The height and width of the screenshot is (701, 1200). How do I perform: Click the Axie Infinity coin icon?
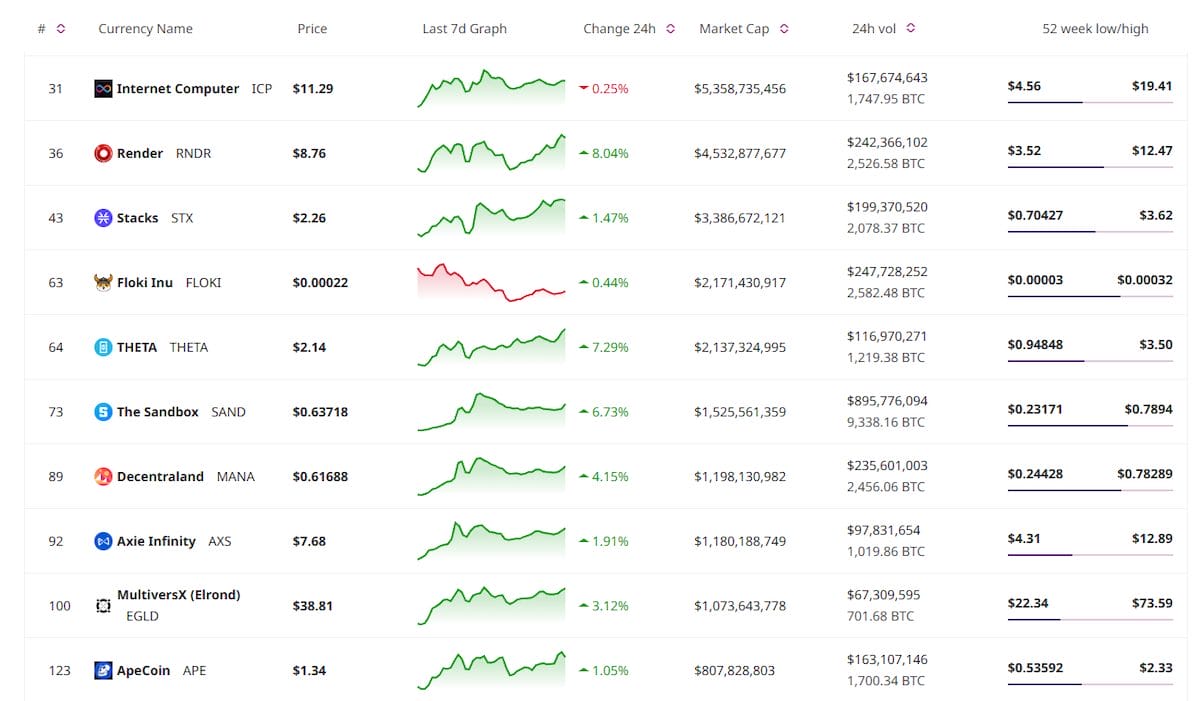coord(103,541)
